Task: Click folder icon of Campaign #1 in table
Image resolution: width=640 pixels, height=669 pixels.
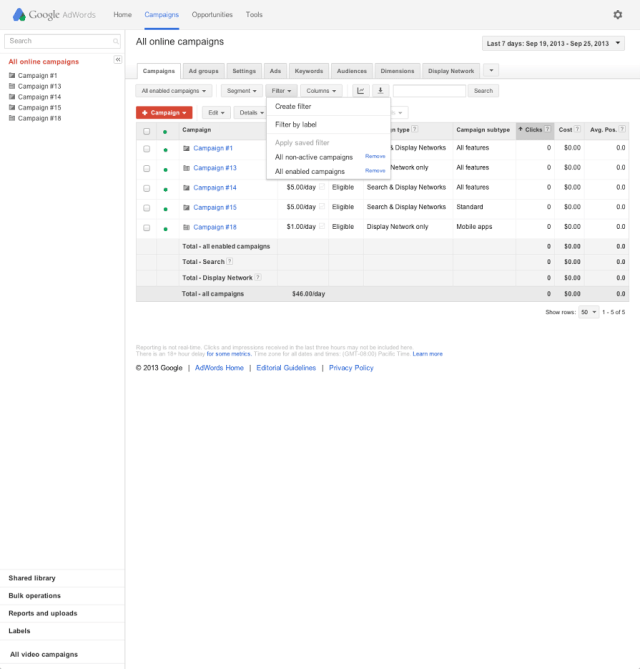Action: 186,148
